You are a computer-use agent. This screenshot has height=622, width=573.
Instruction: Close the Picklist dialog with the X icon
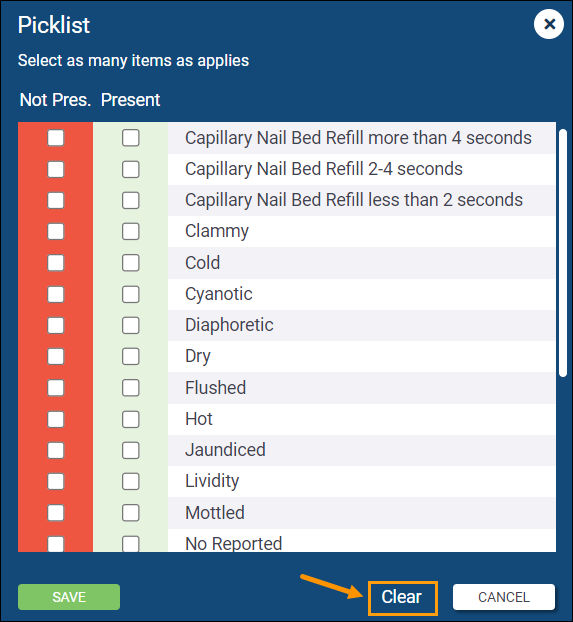[x=549, y=24]
